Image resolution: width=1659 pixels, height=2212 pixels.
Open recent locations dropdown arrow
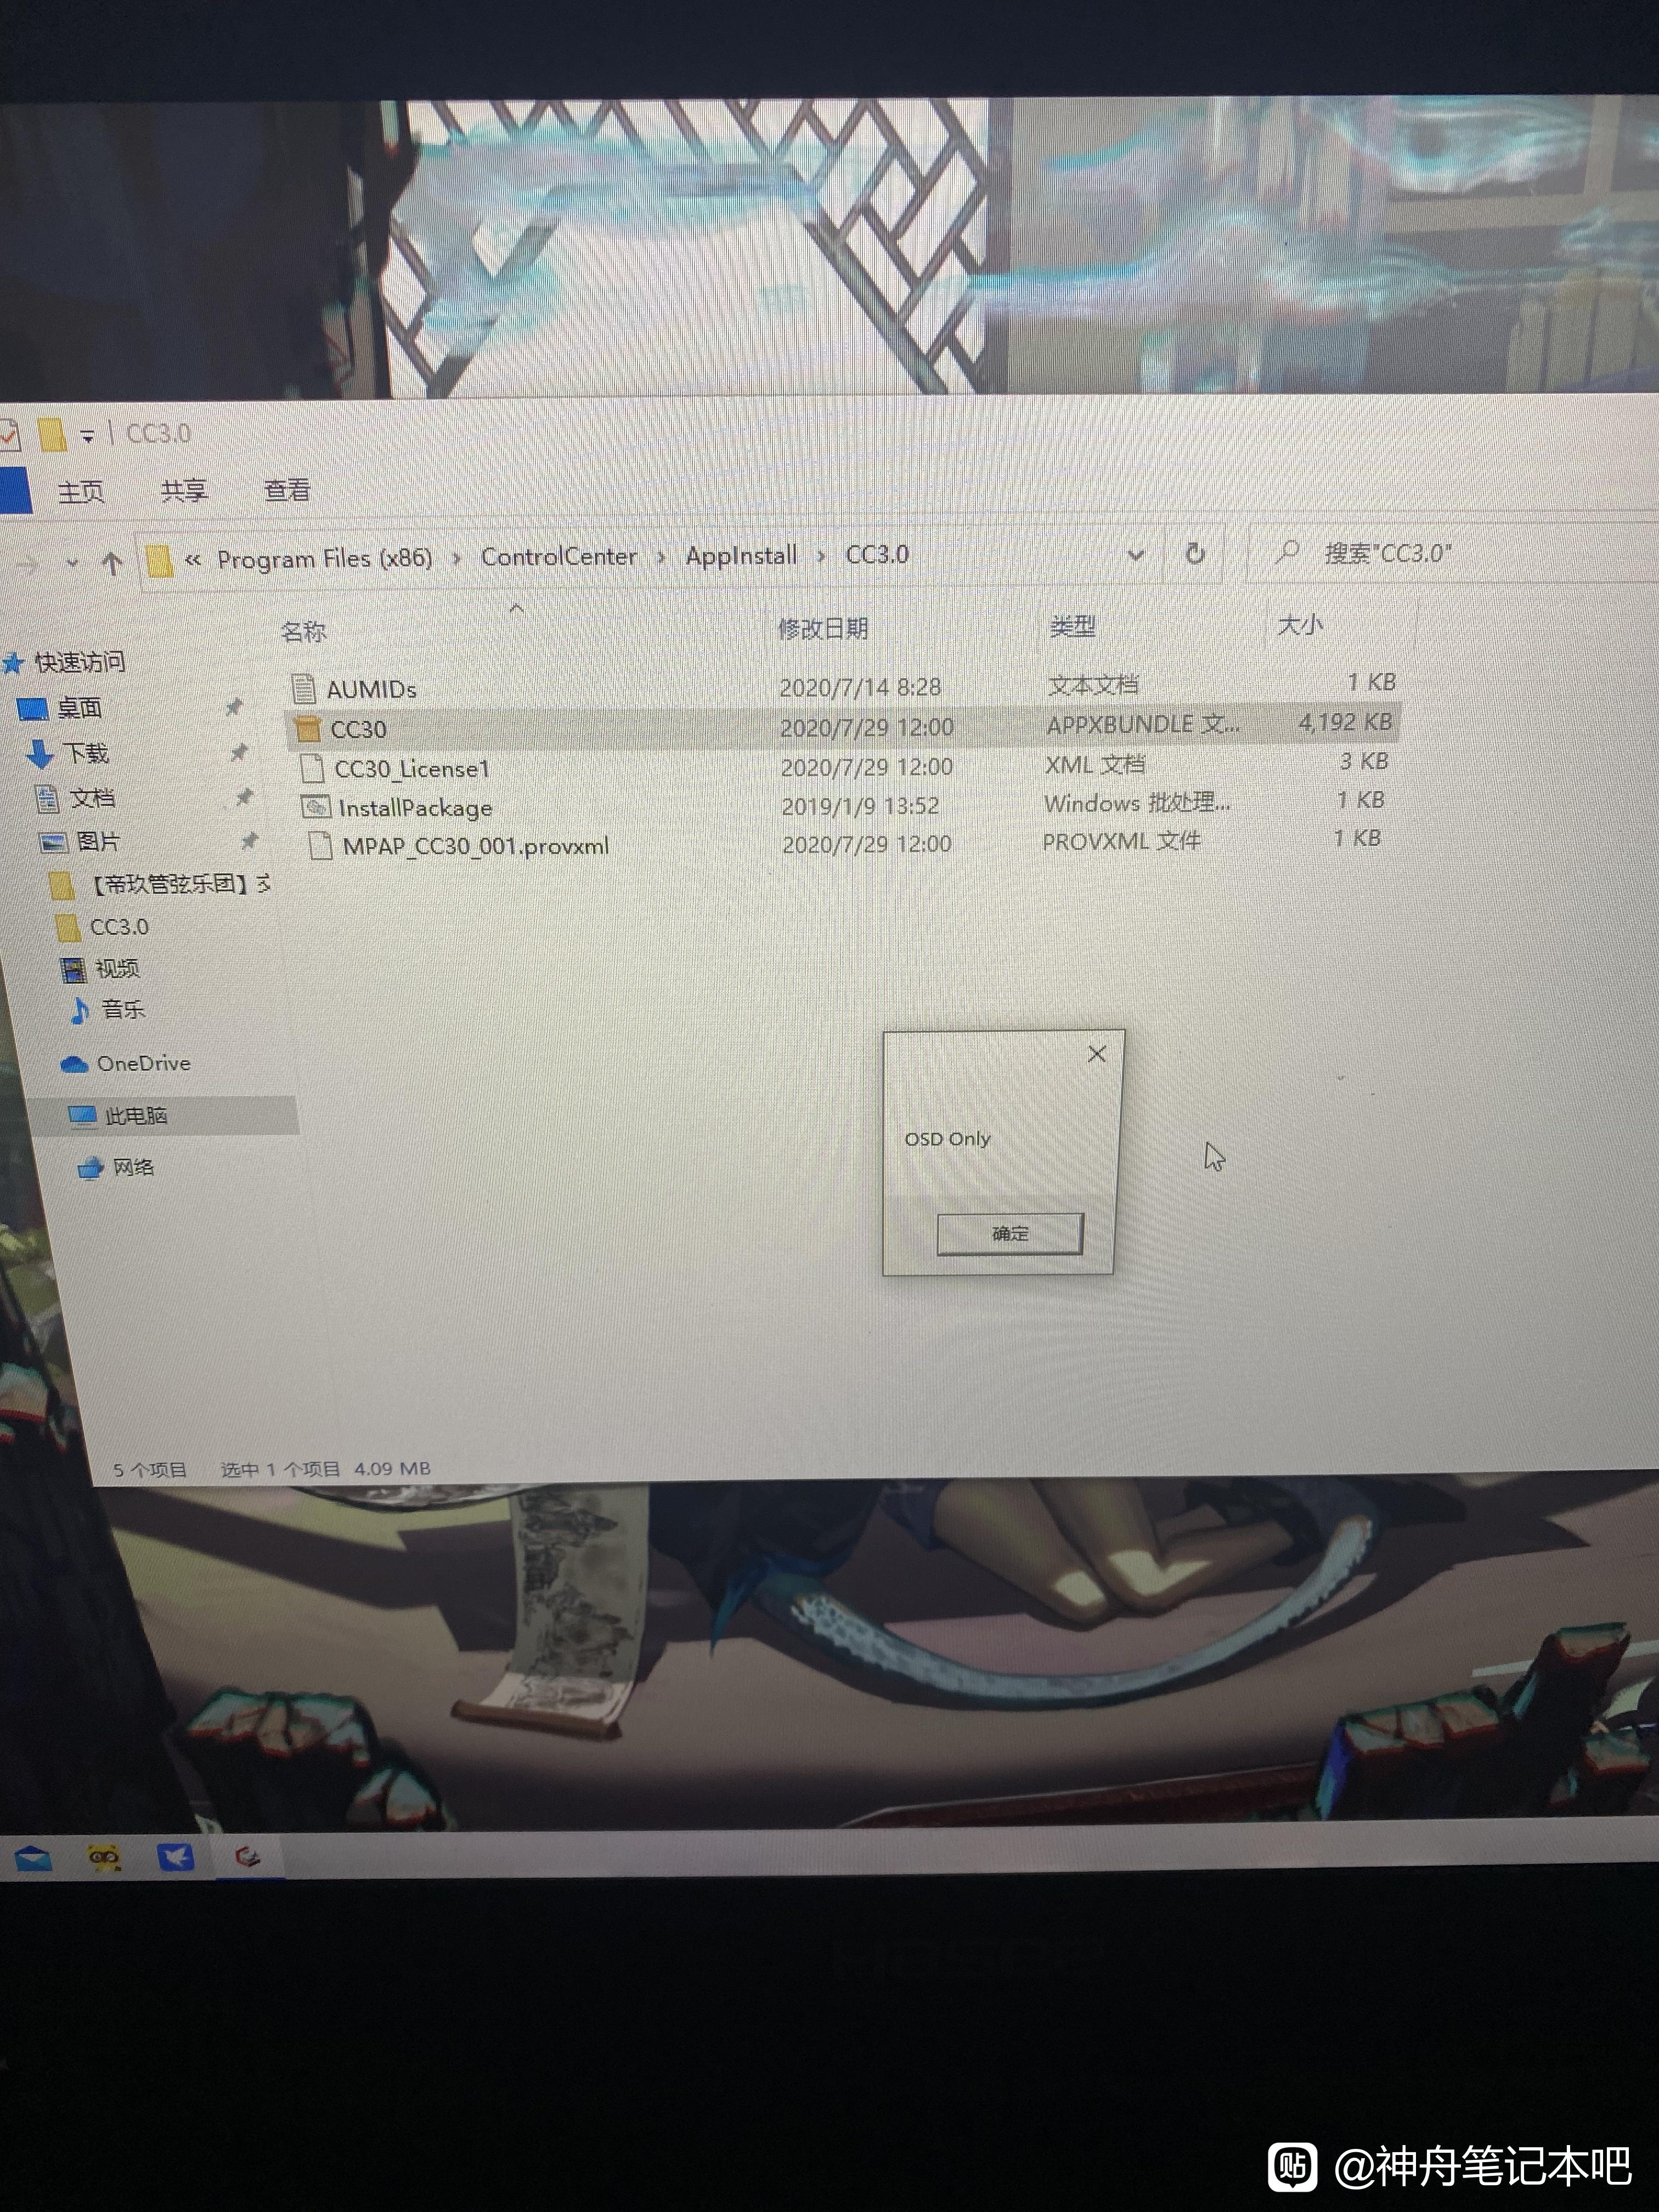[71, 564]
